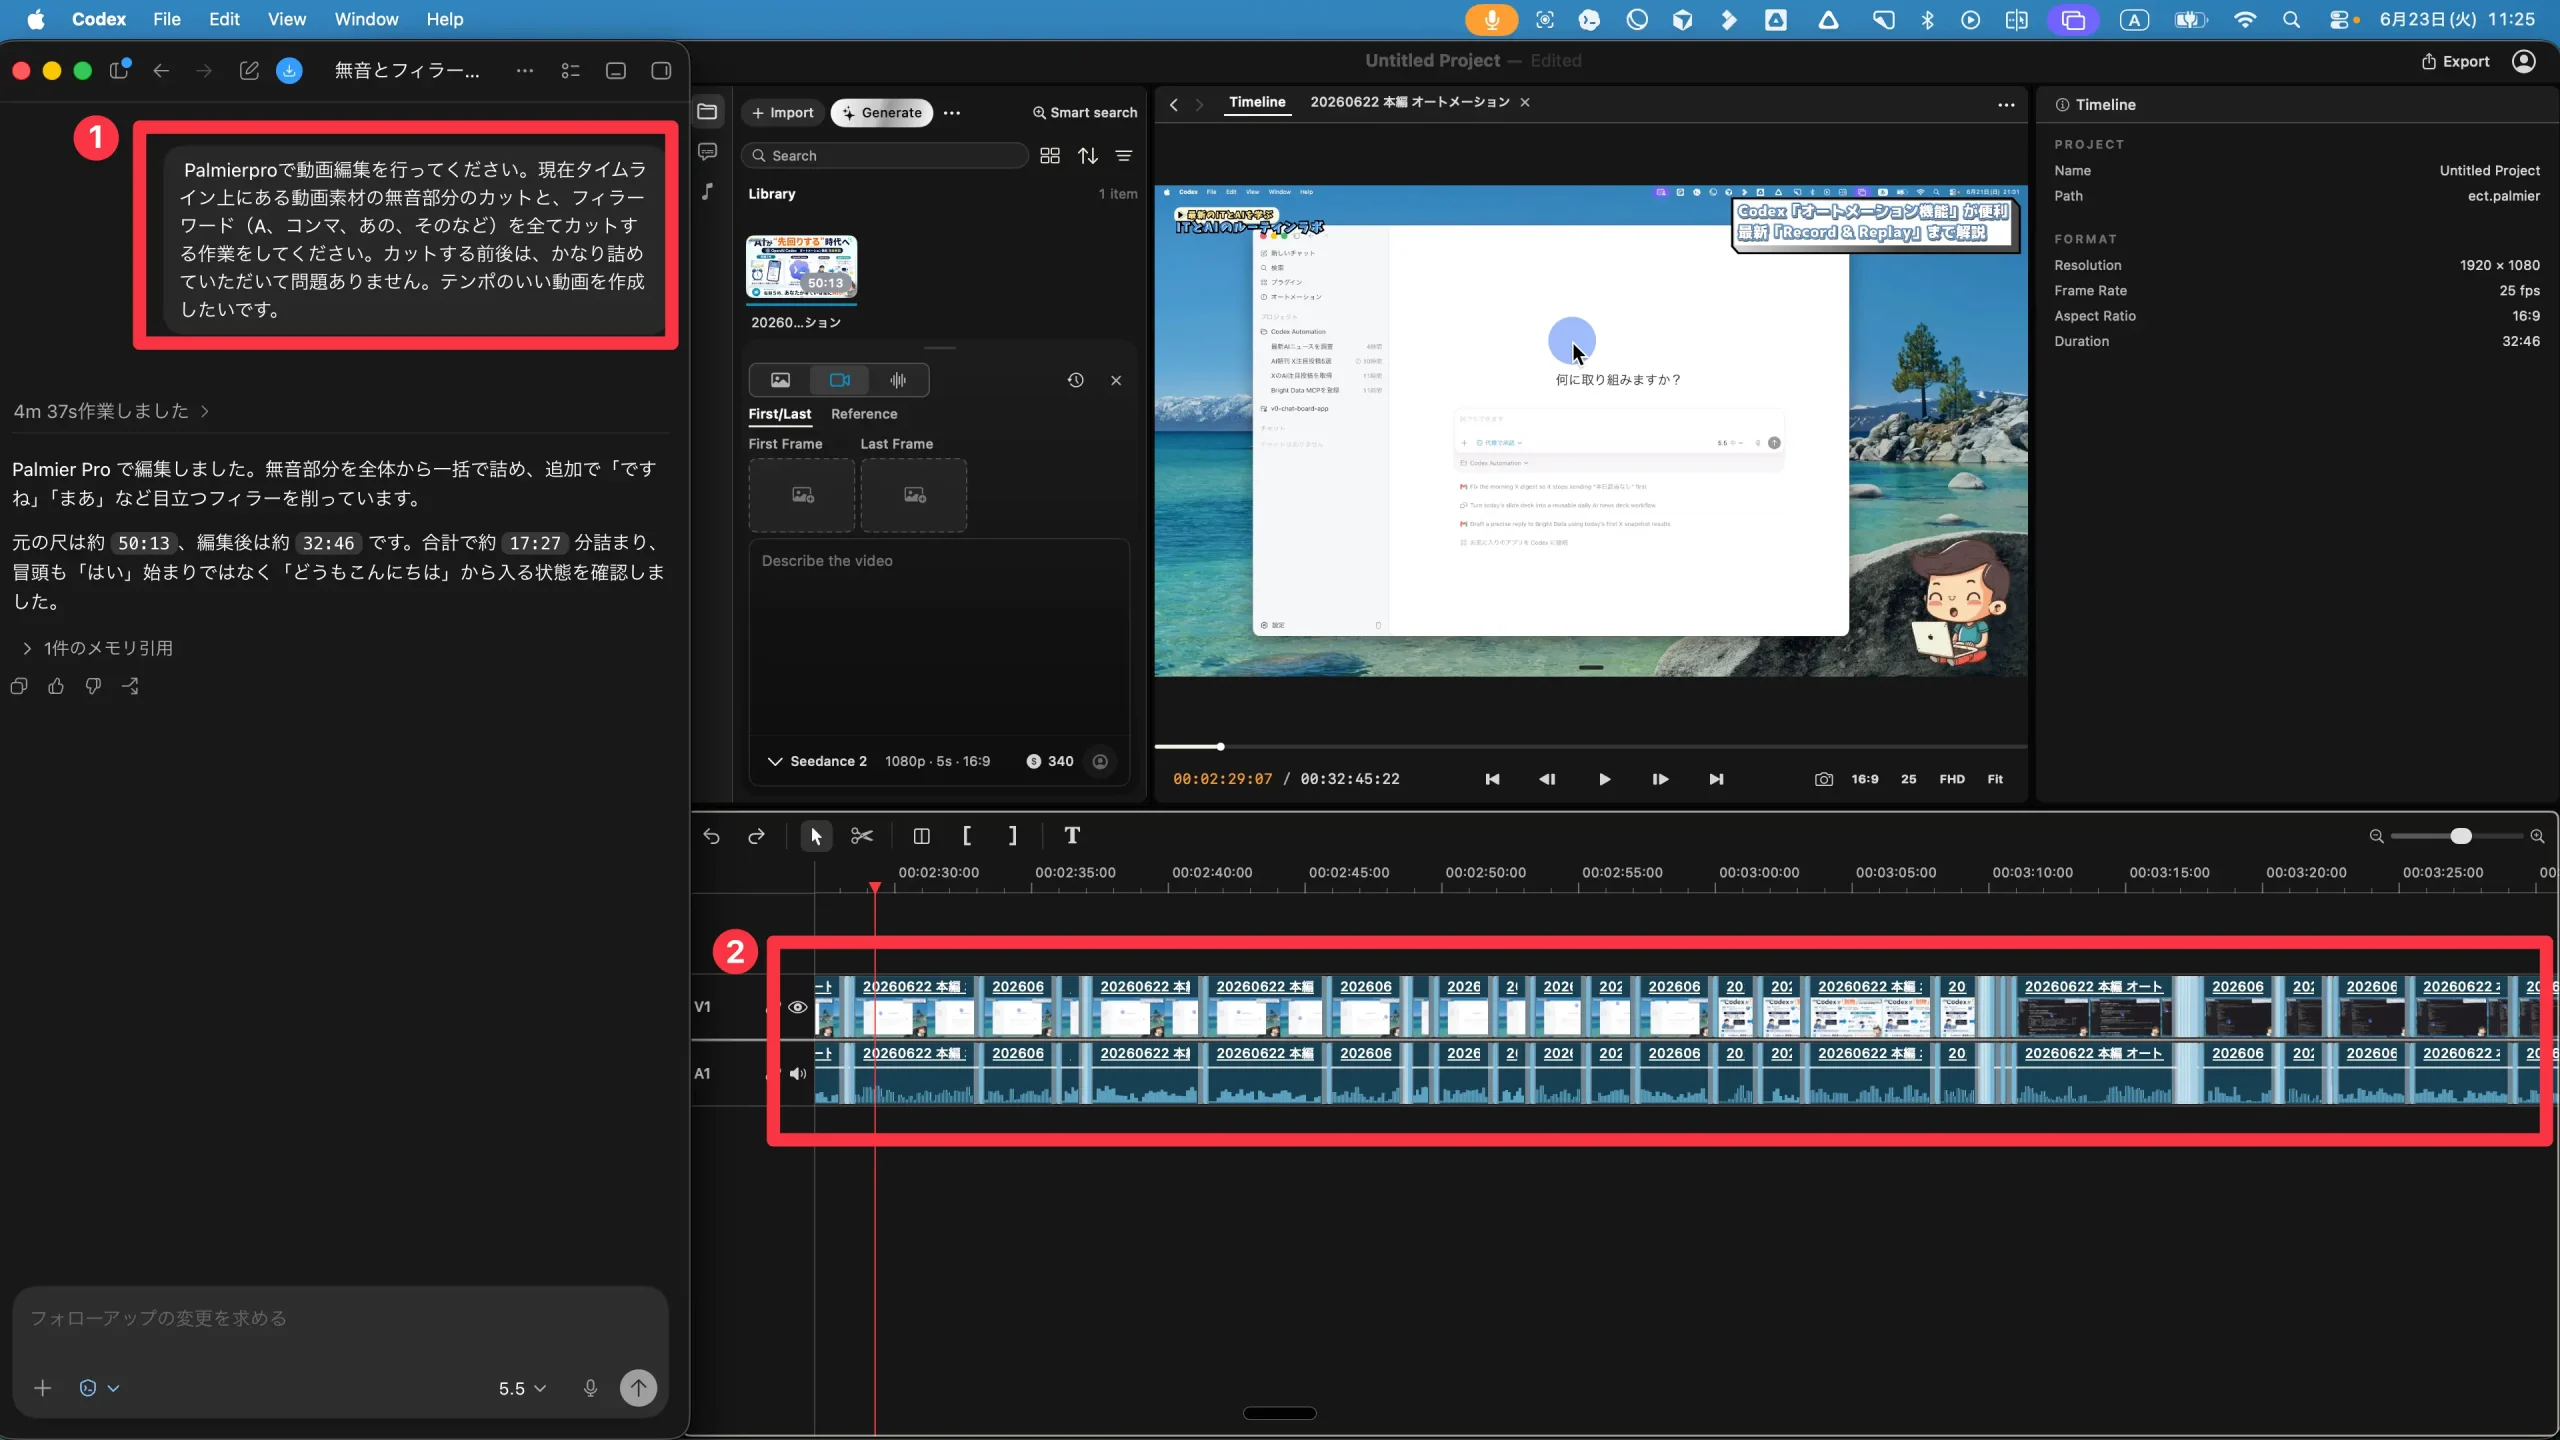Open macOS Spotlight search icon

(2291, 19)
